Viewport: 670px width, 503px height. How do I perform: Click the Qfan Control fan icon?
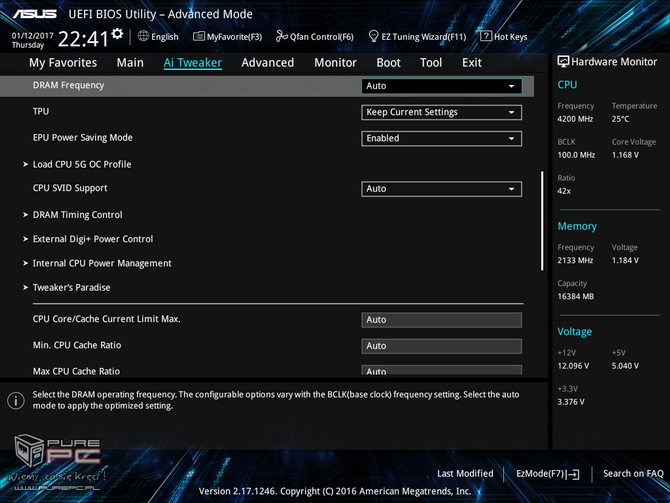pos(282,36)
